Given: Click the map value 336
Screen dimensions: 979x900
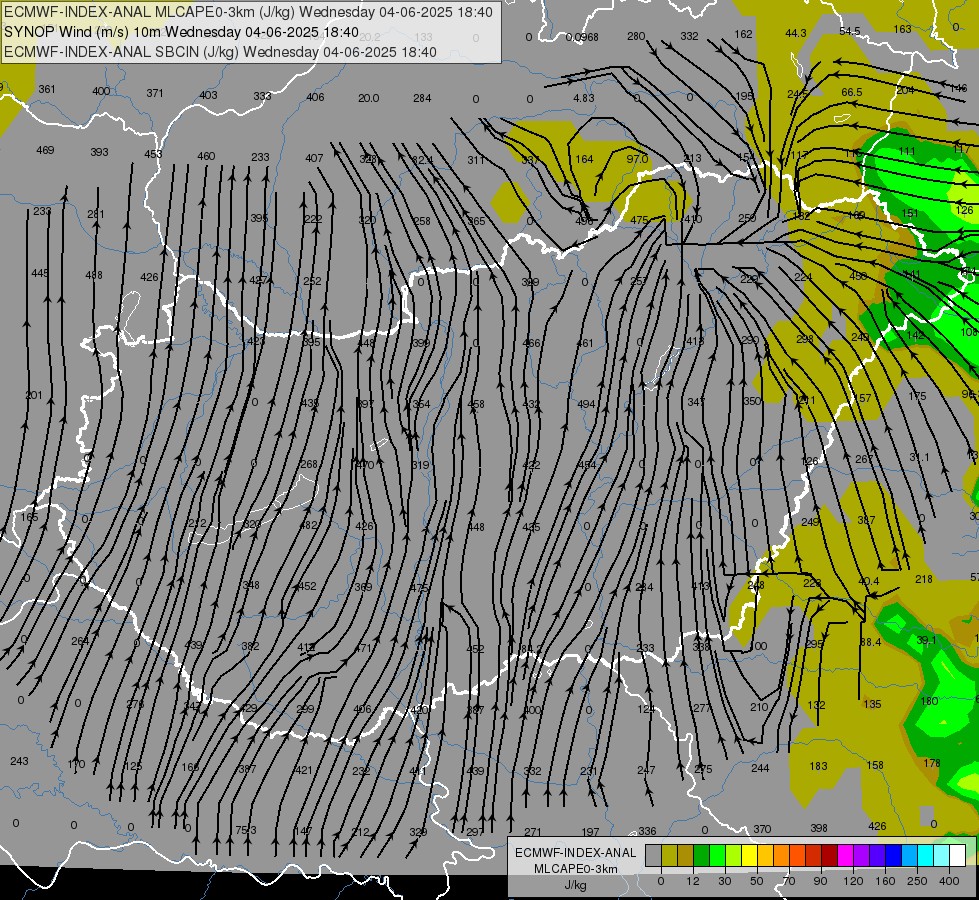Looking at the screenshot, I should (647, 831).
